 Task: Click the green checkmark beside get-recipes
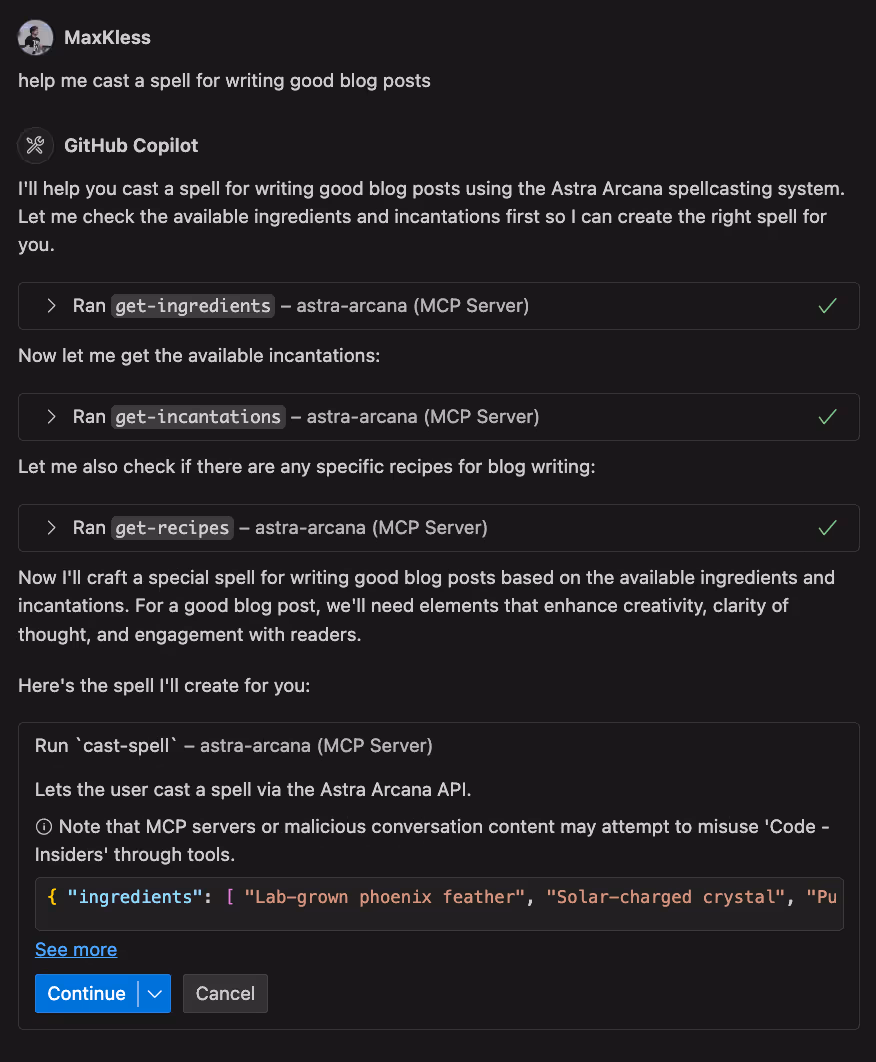click(827, 527)
